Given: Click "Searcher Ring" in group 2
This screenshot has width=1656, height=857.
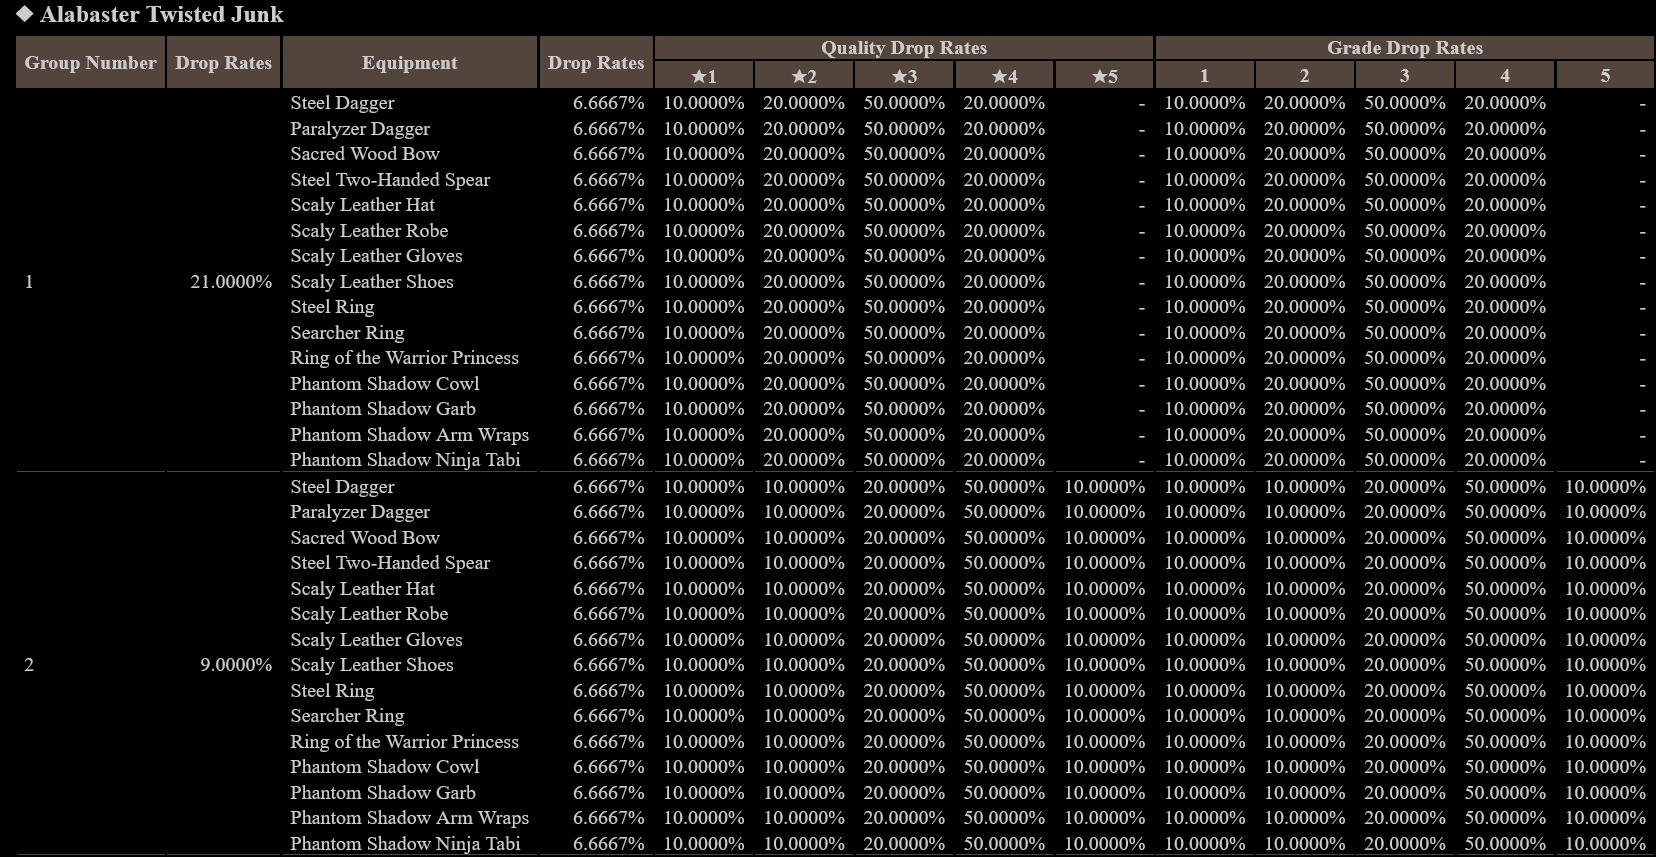Looking at the screenshot, I should pos(347,716).
